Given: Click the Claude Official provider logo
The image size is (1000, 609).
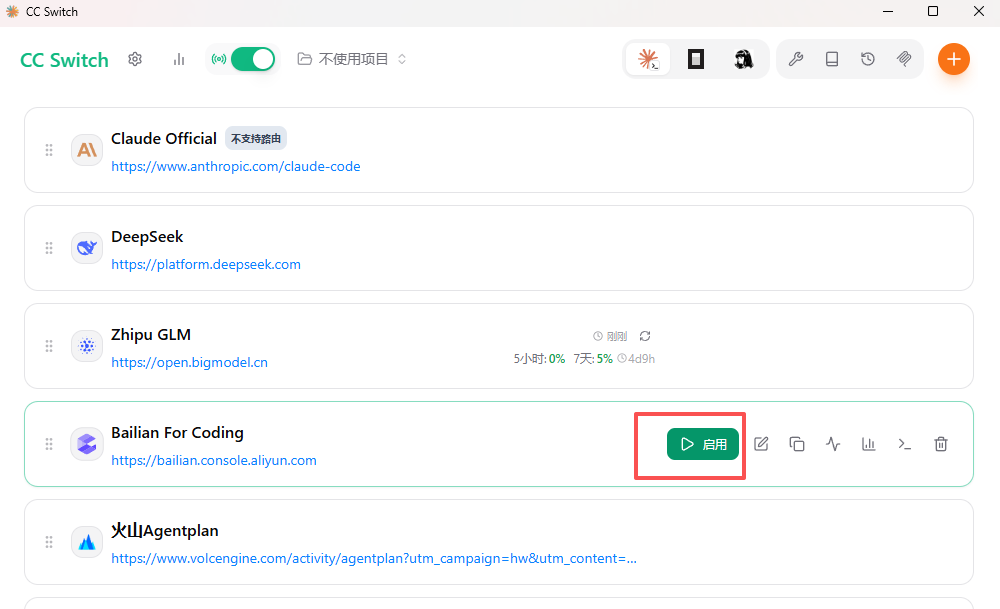Looking at the screenshot, I should pyautogui.click(x=87, y=150).
